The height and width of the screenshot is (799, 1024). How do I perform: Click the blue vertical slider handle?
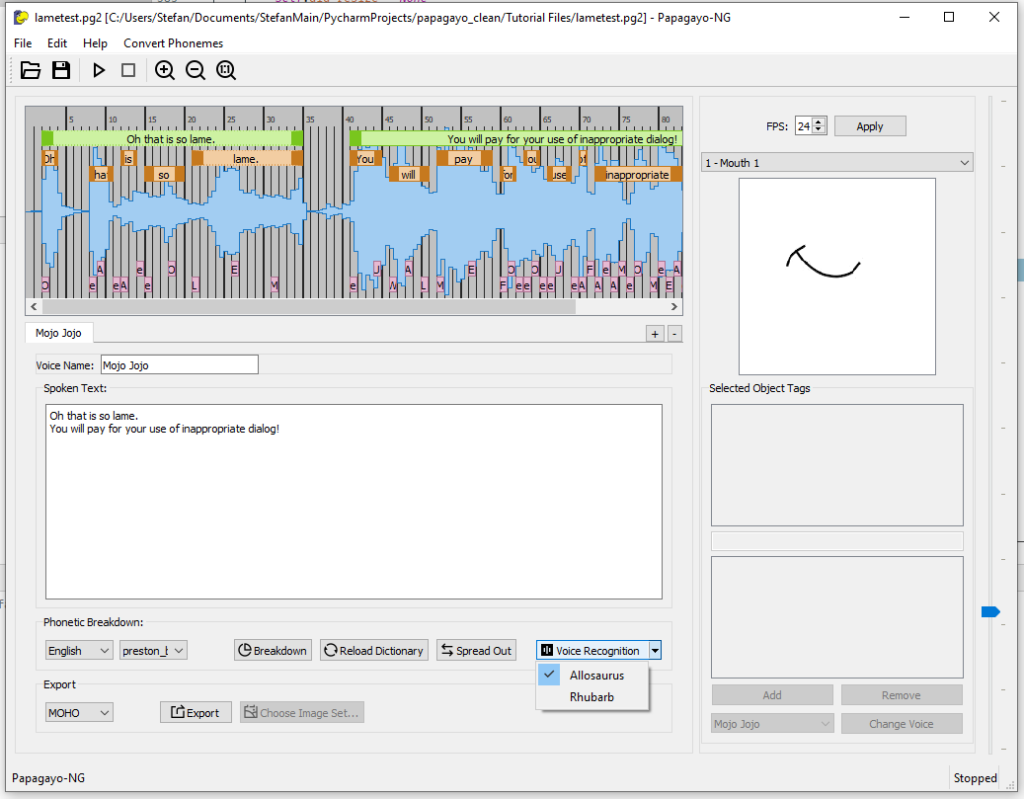[x=990, y=612]
